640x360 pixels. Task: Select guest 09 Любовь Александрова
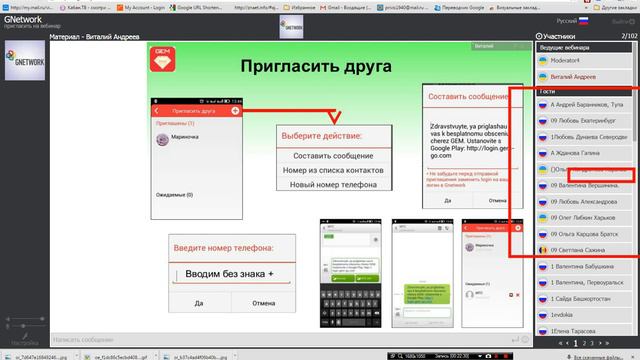pos(584,202)
